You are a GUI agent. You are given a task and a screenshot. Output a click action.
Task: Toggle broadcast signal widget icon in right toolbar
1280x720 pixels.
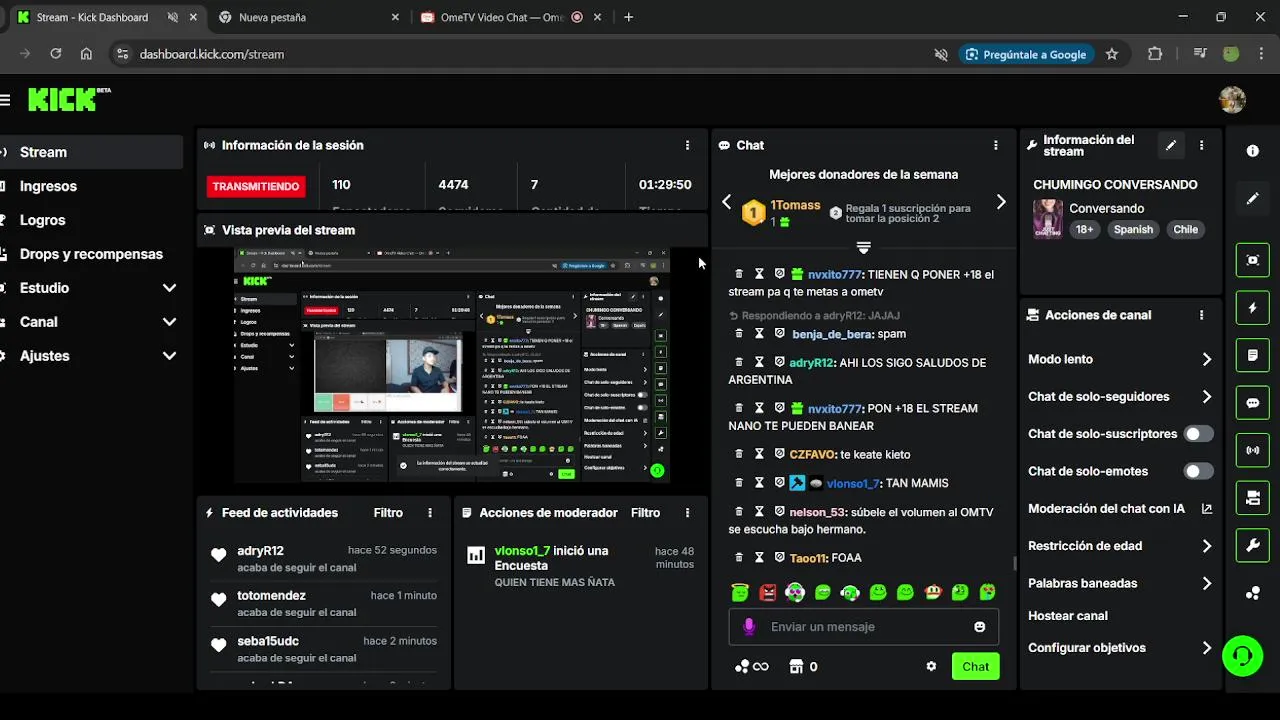point(1253,450)
